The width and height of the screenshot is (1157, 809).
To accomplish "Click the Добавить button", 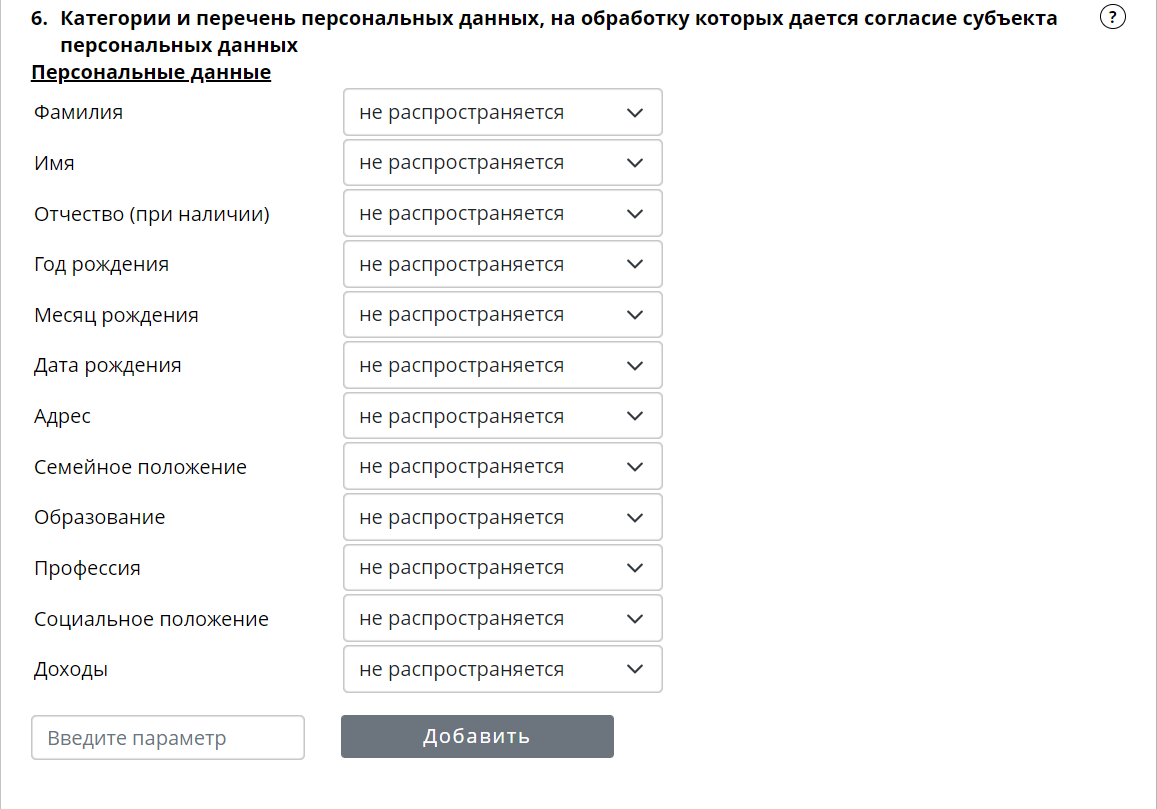I will coord(477,737).
